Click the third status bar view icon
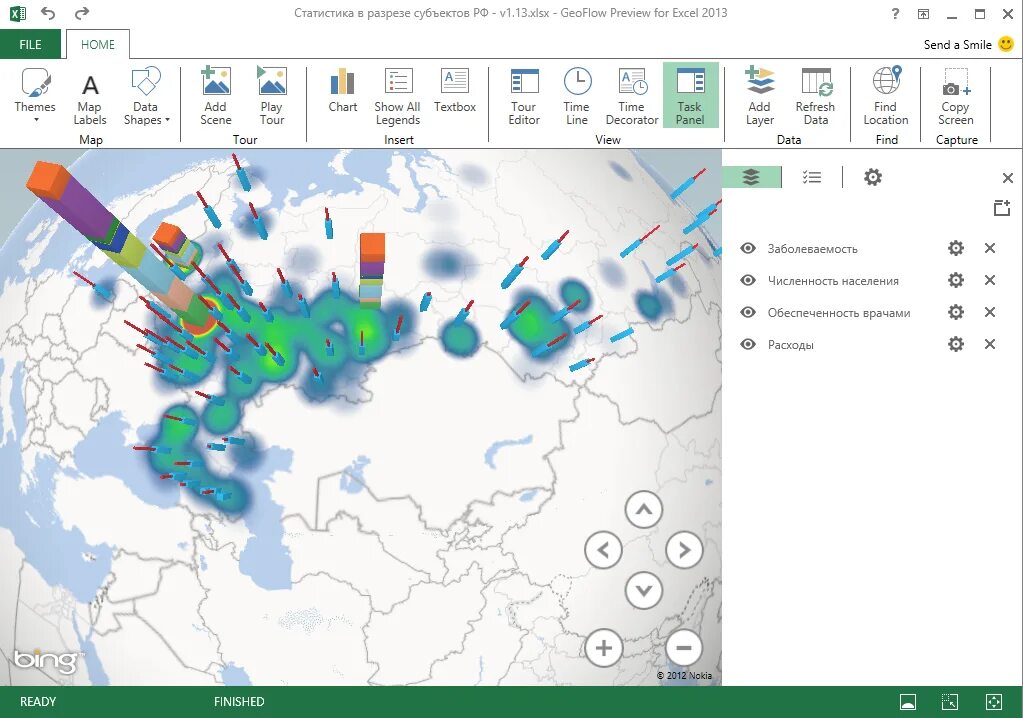Image resolution: width=1023 pixels, height=718 pixels. [x=993, y=702]
